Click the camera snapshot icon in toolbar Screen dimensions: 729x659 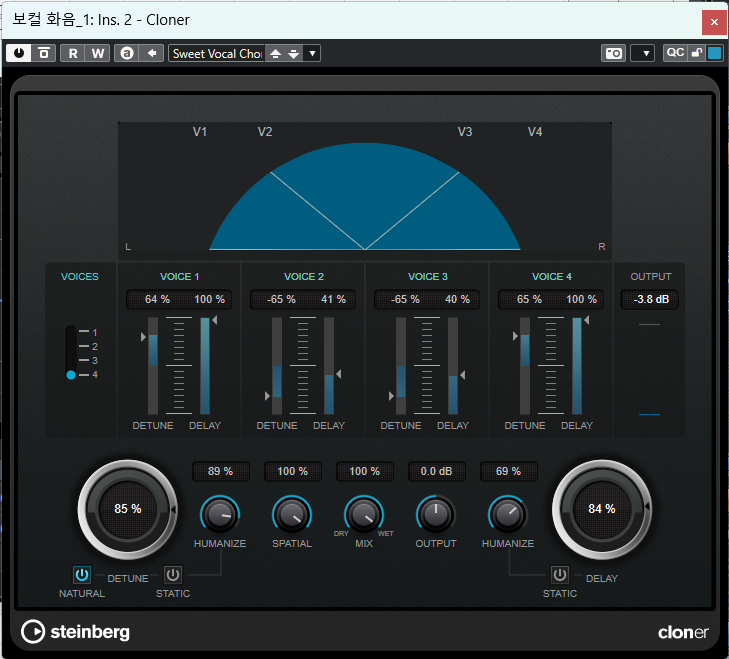pos(613,53)
